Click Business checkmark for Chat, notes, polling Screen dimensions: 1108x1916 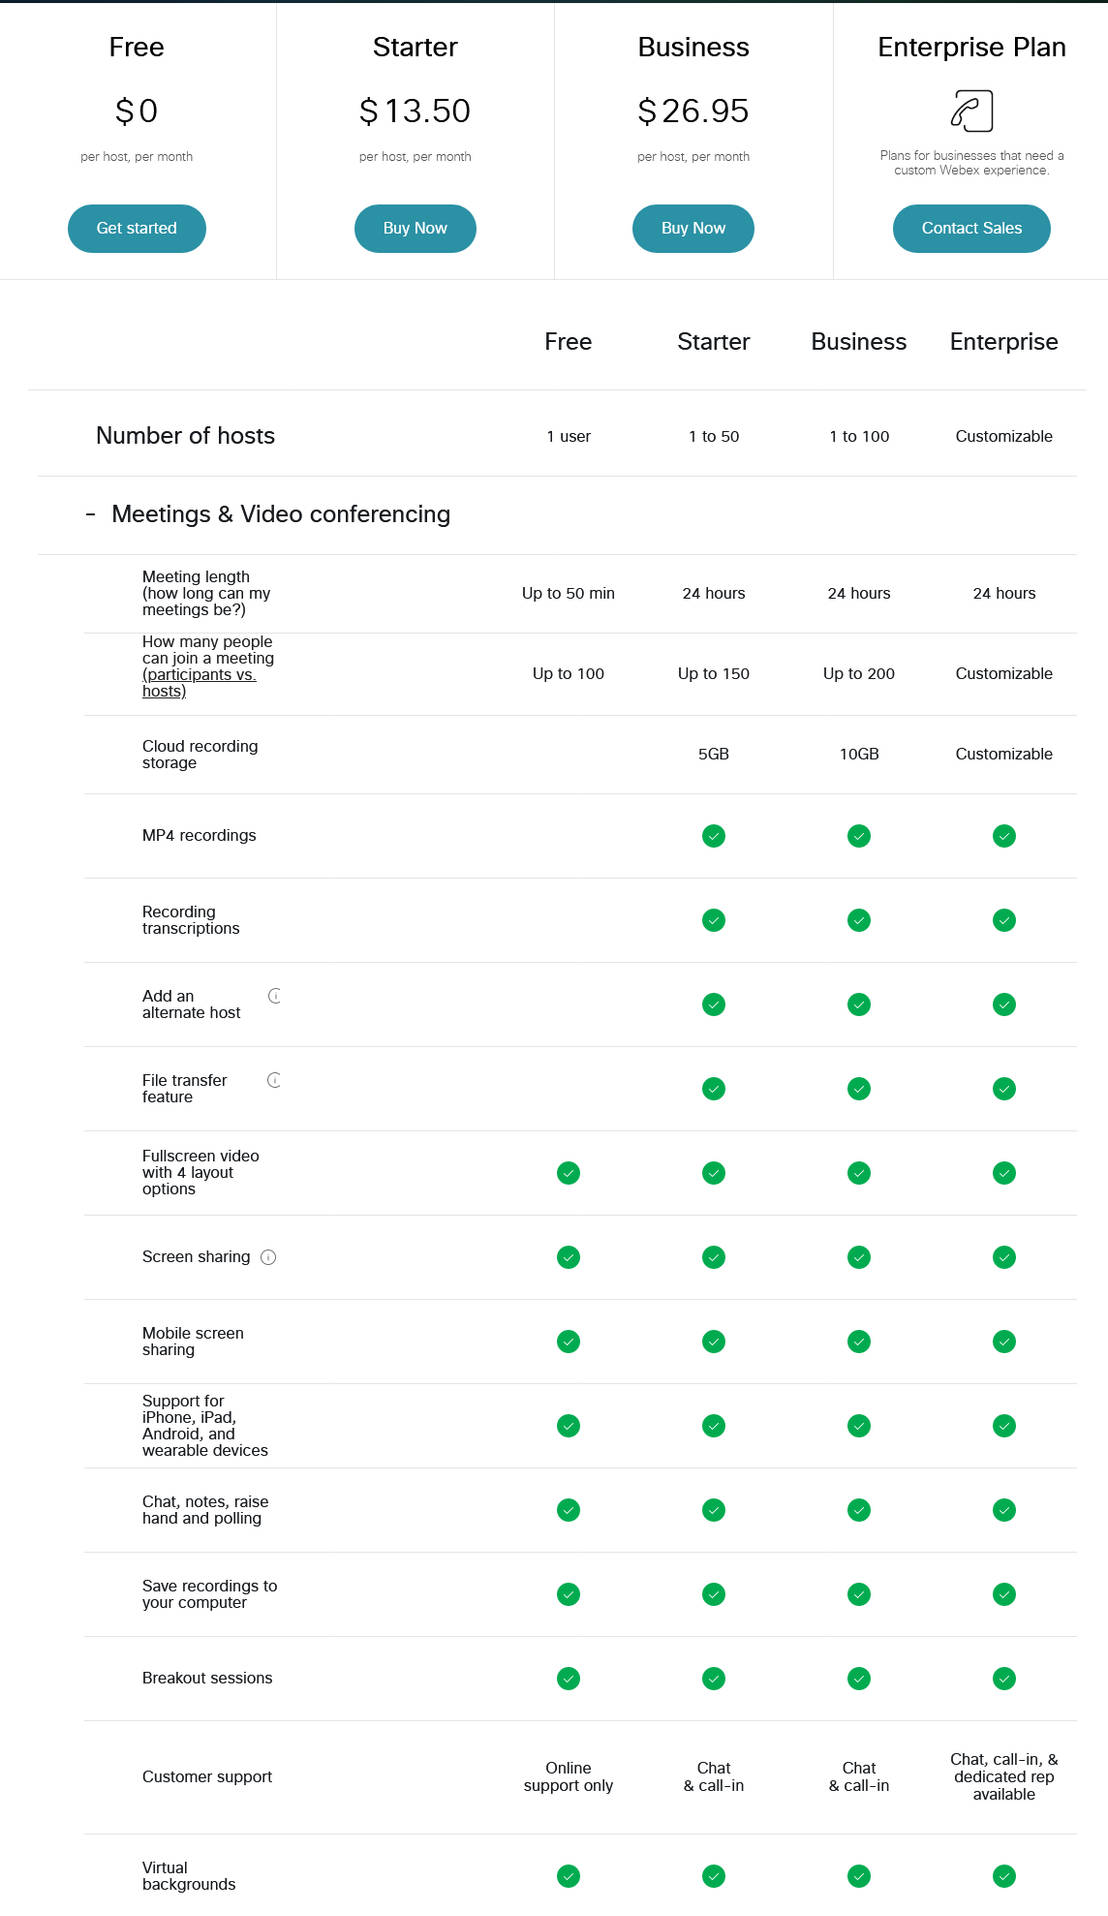(x=858, y=1510)
